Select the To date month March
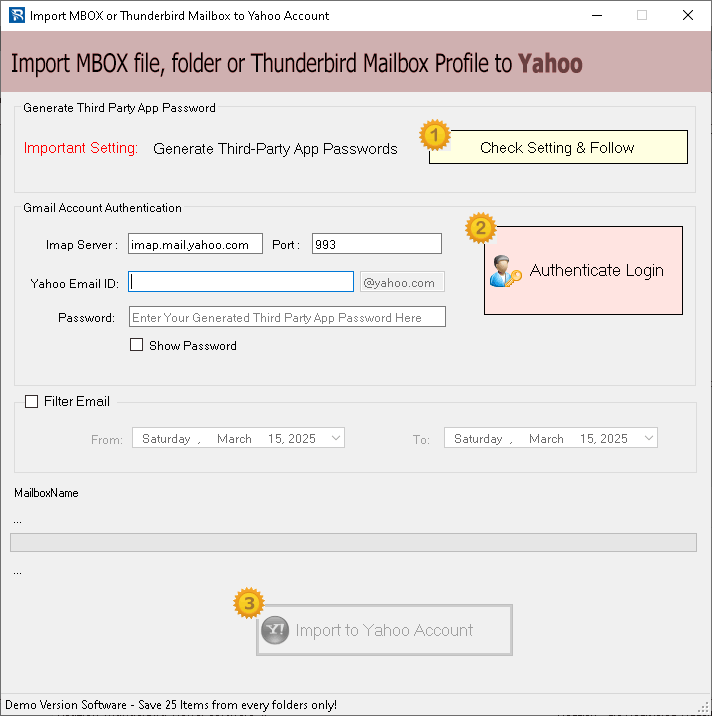Viewport: 712px width, 716px height. pos(546,439)
